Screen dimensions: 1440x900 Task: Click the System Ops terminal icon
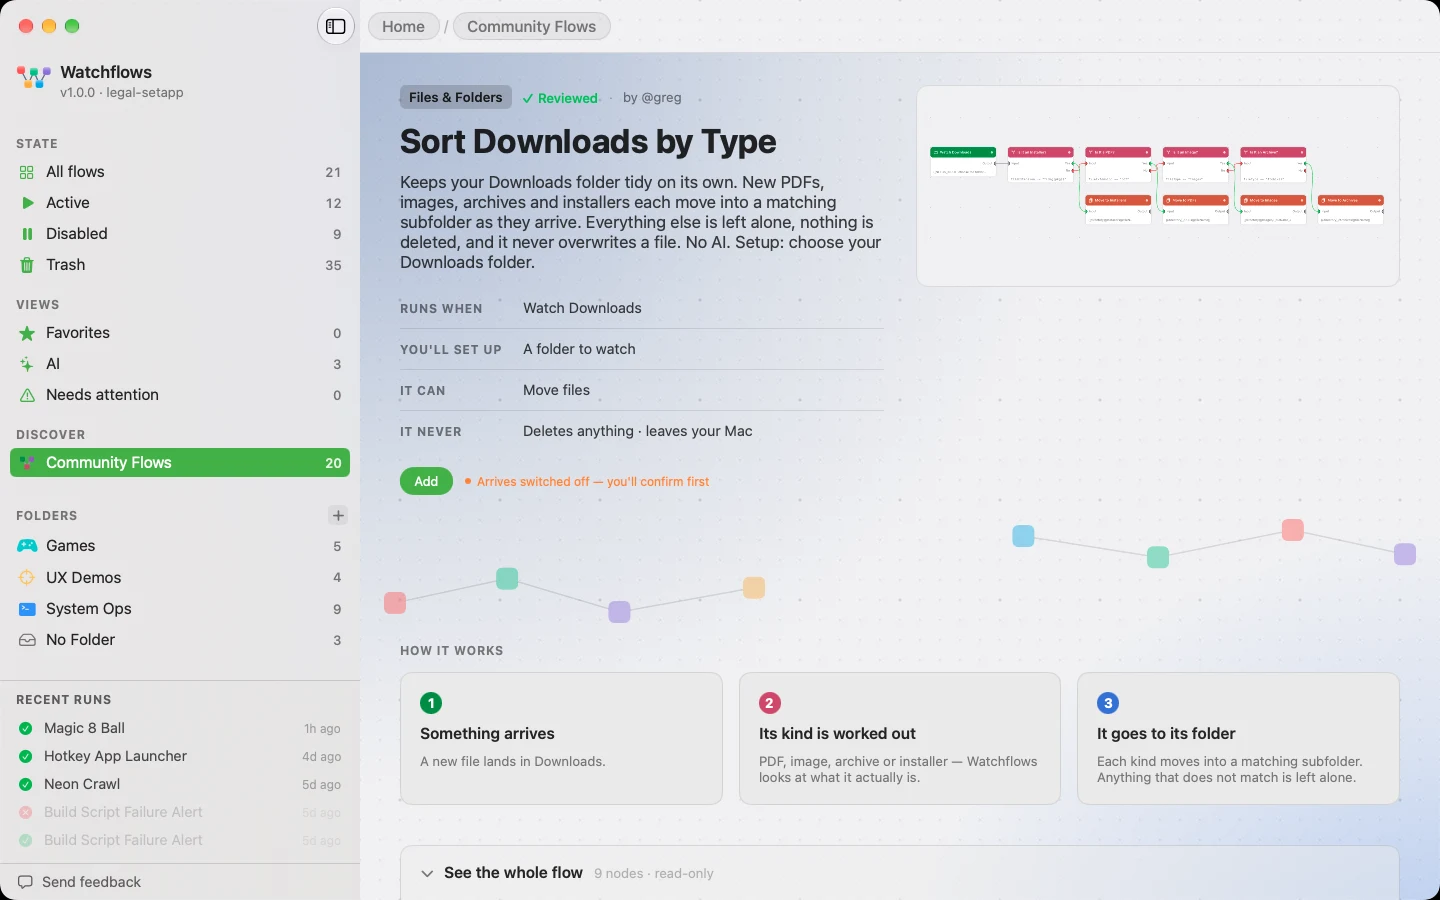click(x=27, y=609)
